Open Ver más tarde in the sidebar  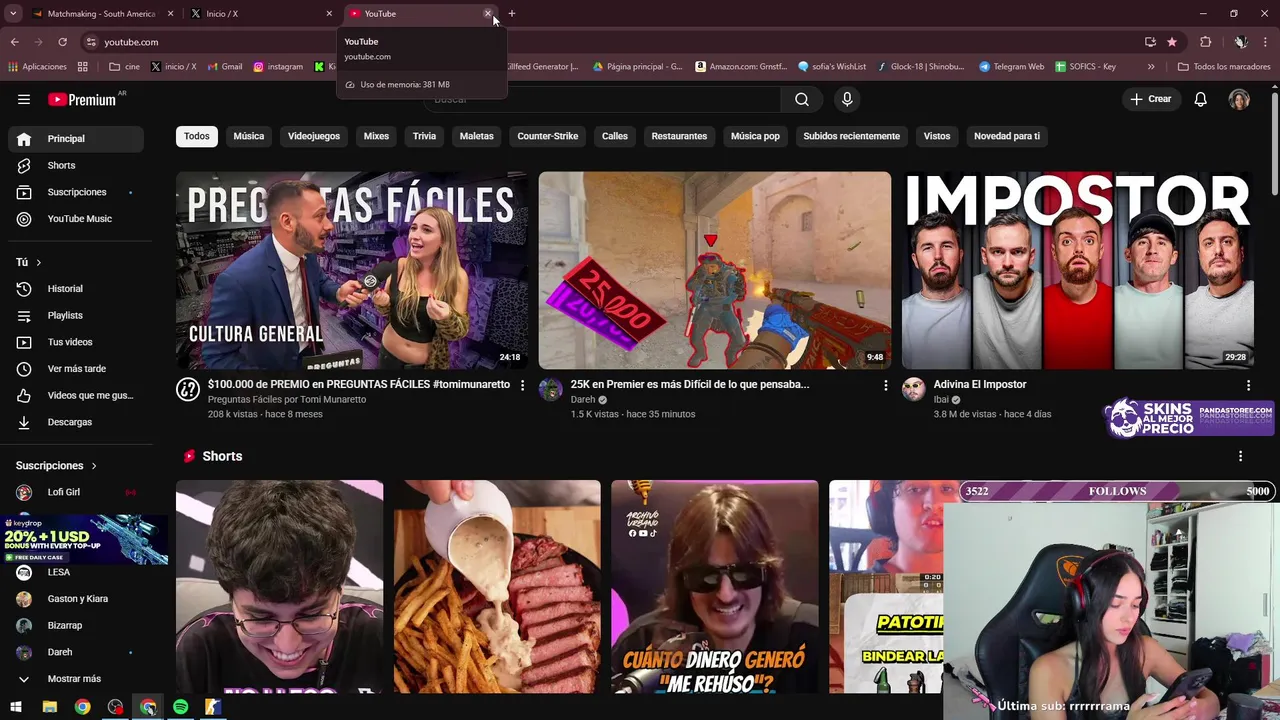click(76, 369)
